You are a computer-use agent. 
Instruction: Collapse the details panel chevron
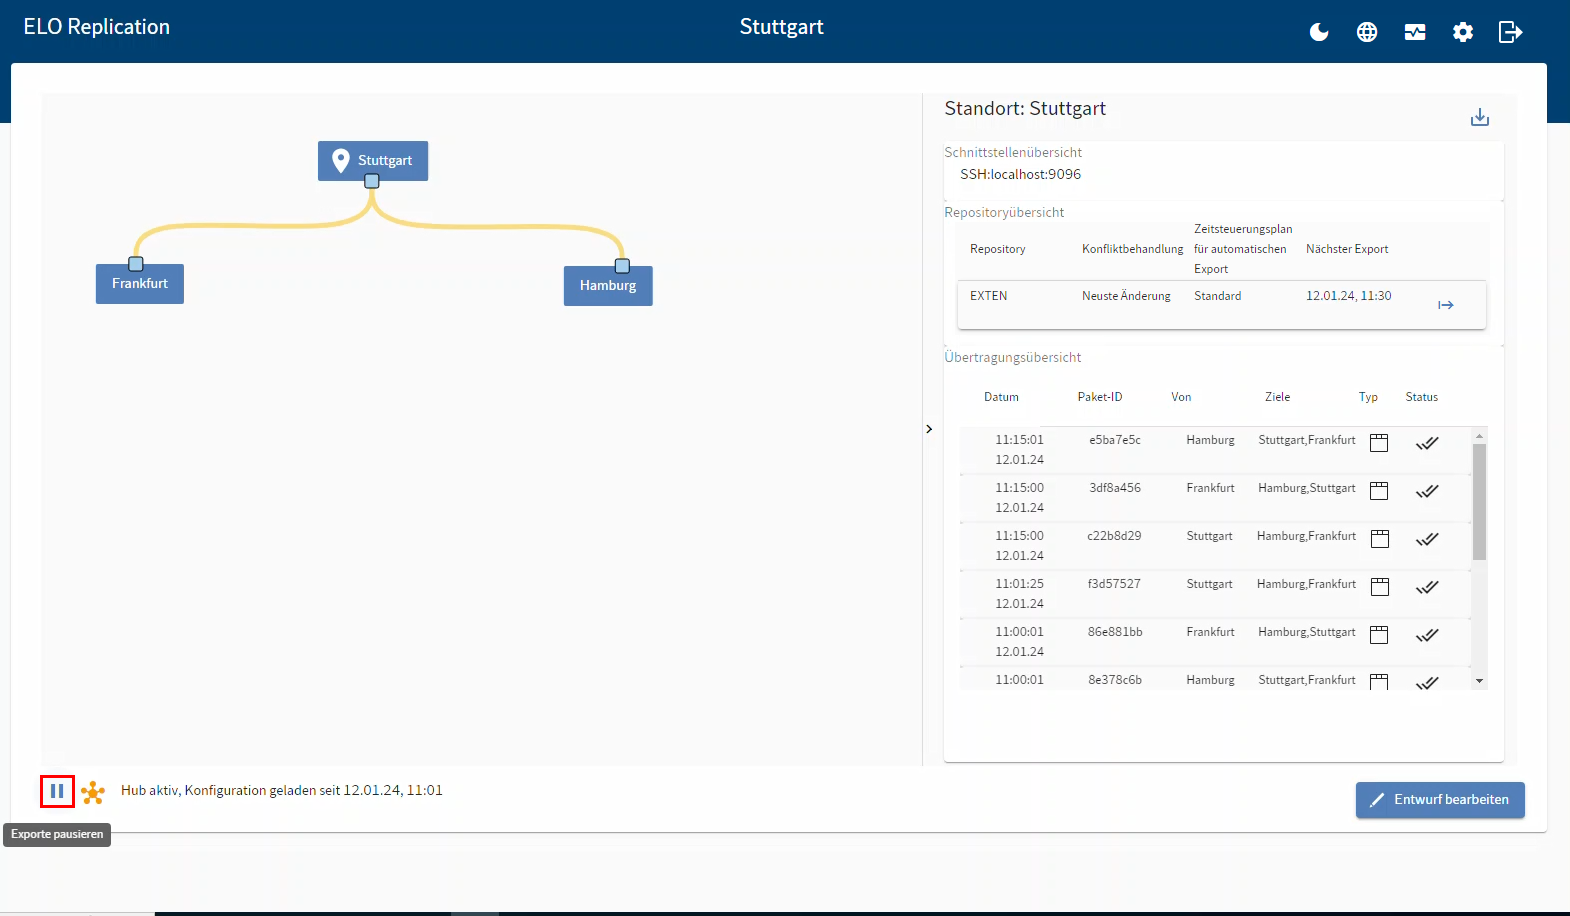click(x=929, y=429)
